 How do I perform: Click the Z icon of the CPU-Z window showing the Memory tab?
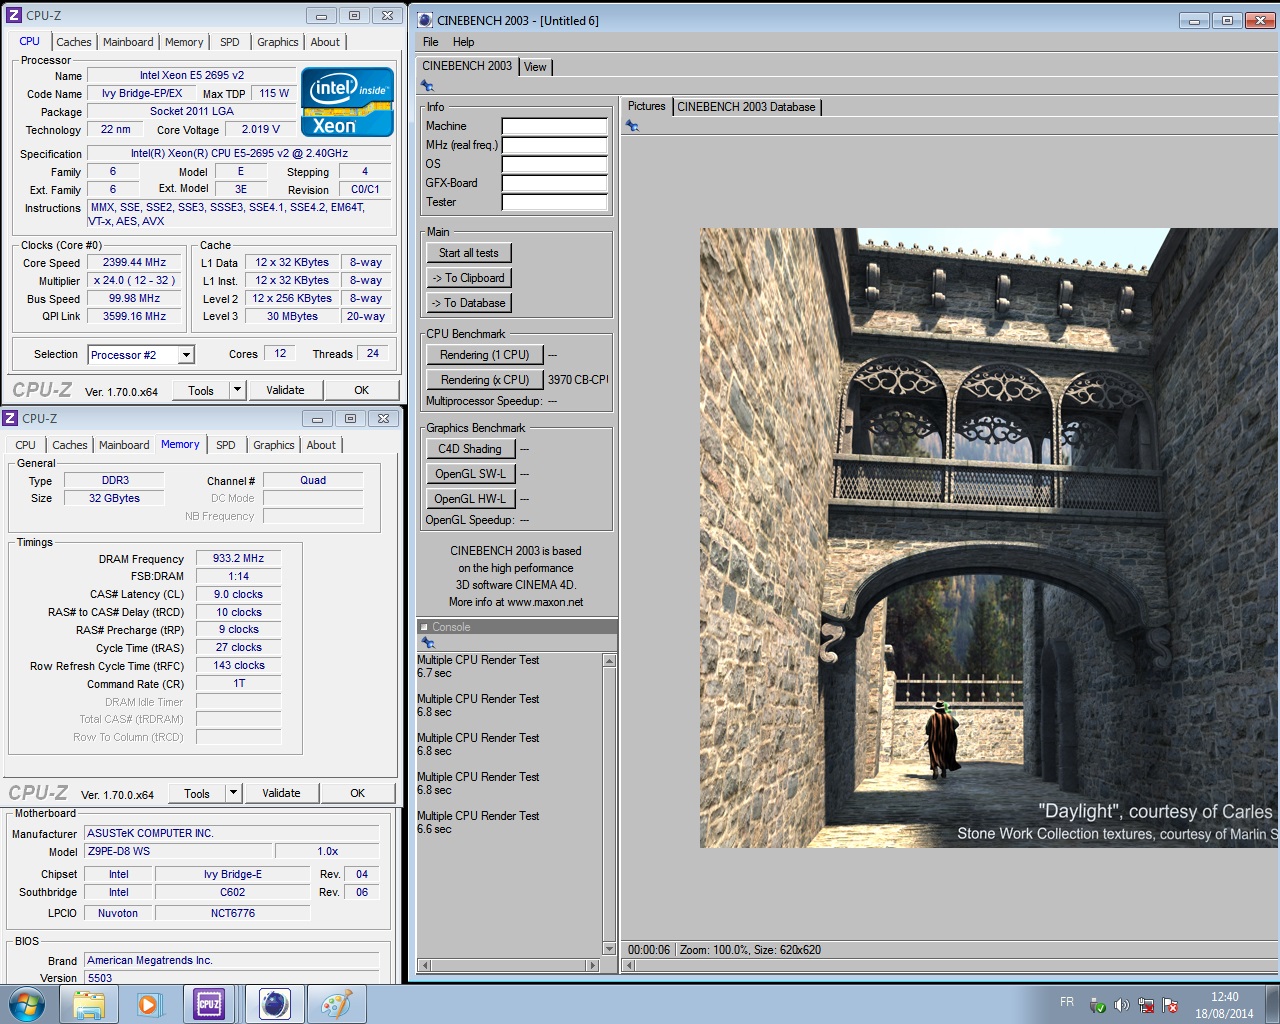10,418
